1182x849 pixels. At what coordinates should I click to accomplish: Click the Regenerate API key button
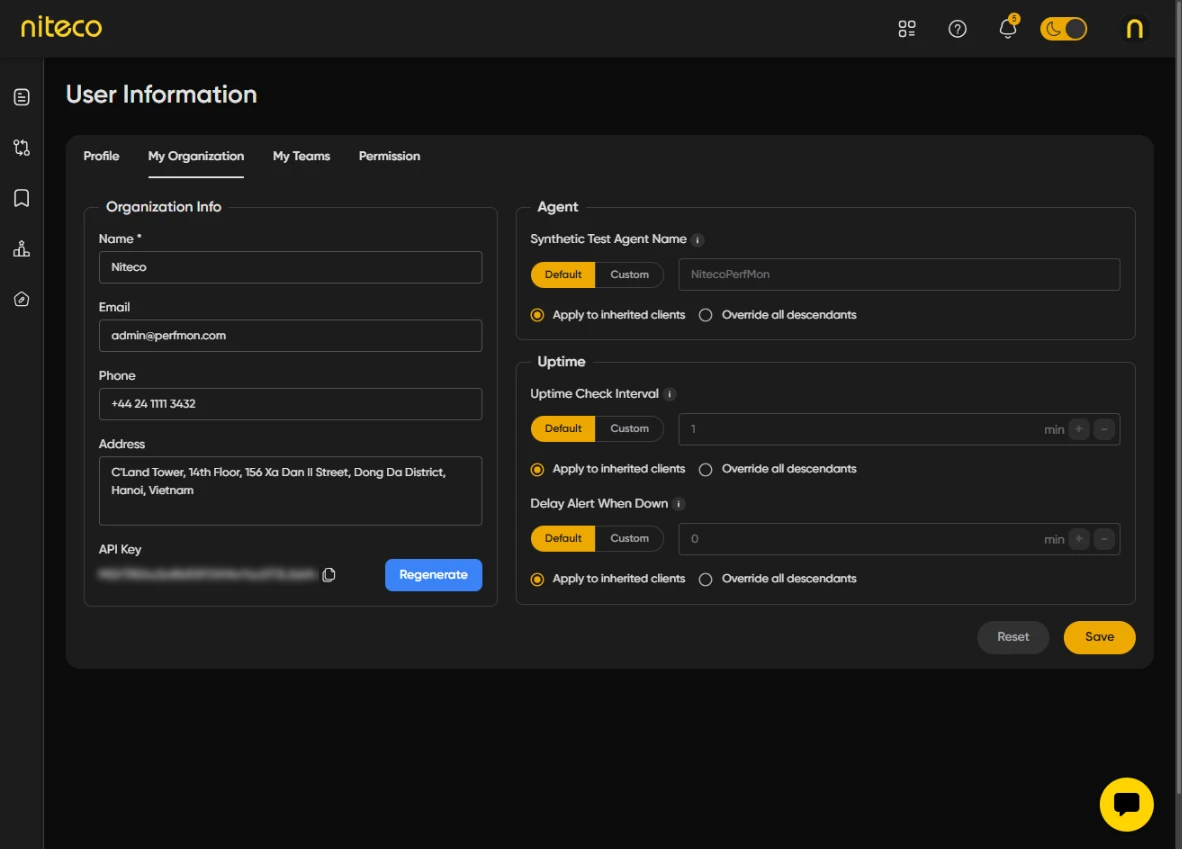point(433,575)
